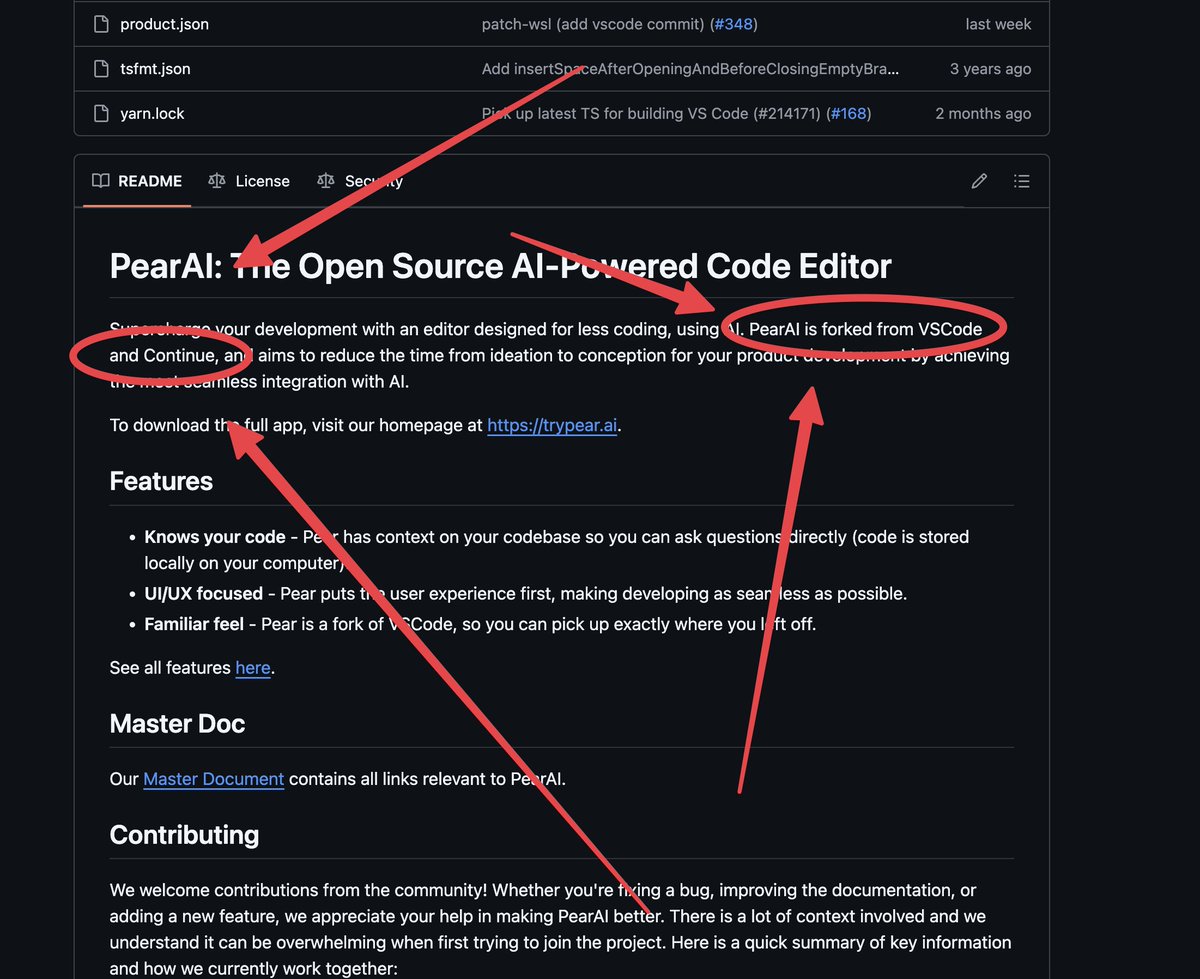Open the 'latest TS for building VS Code' commit
This screenshot has width=1200, height=979.
tap(652, 114)
